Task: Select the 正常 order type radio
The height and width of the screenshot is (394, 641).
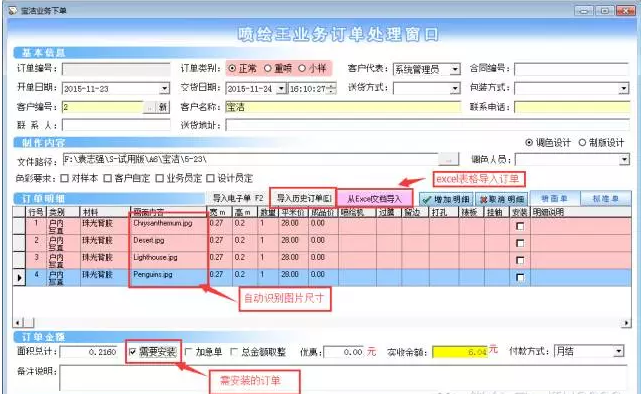Action: [232, 68]
